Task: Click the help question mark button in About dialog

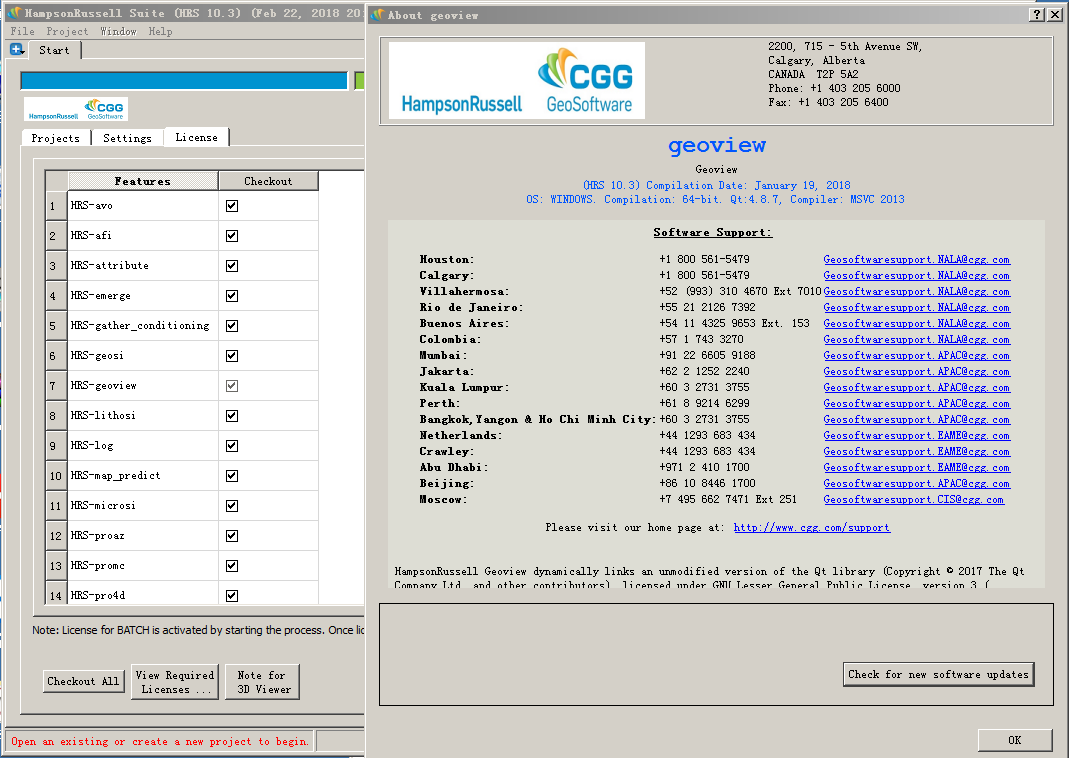Action: click(1036, 14)
